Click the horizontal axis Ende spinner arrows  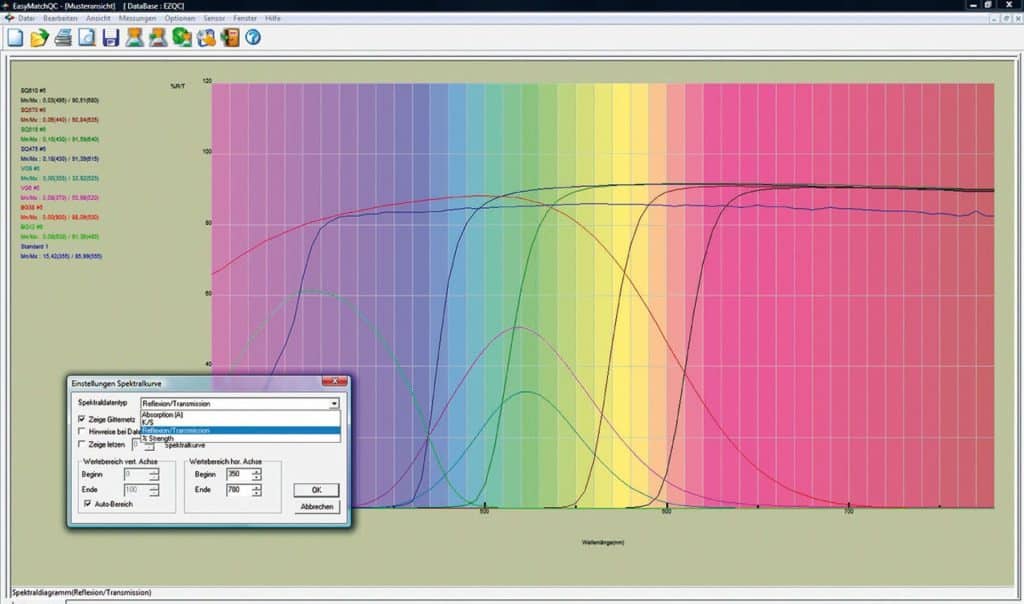257,490
